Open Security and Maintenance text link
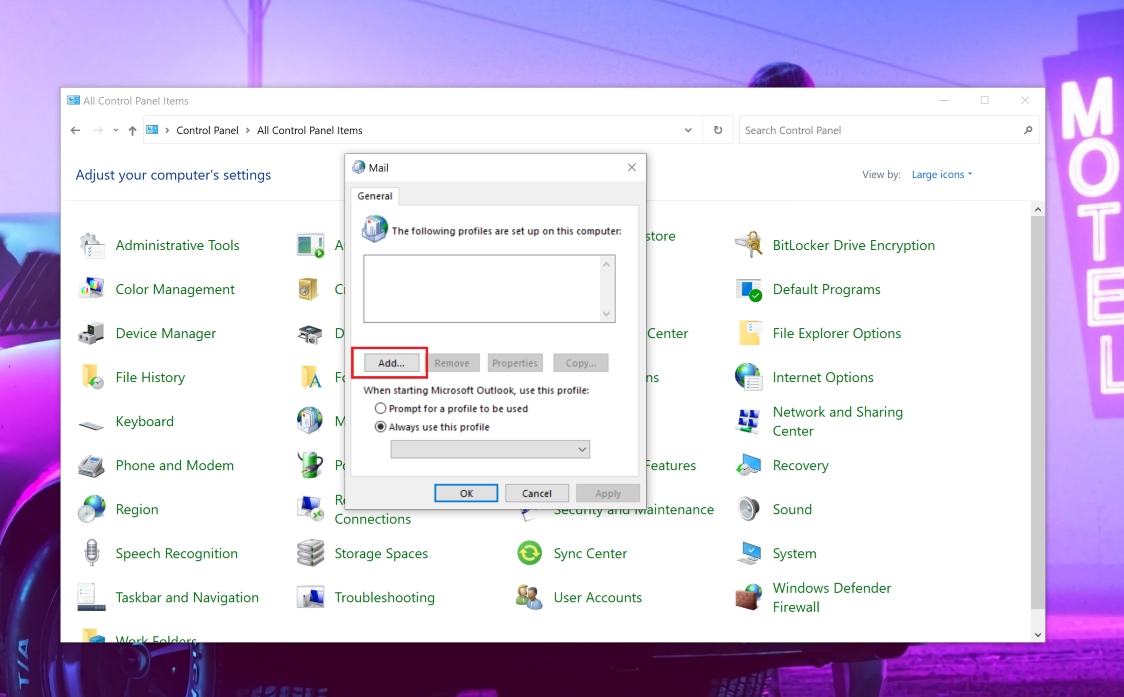 [x=634, y=511]
